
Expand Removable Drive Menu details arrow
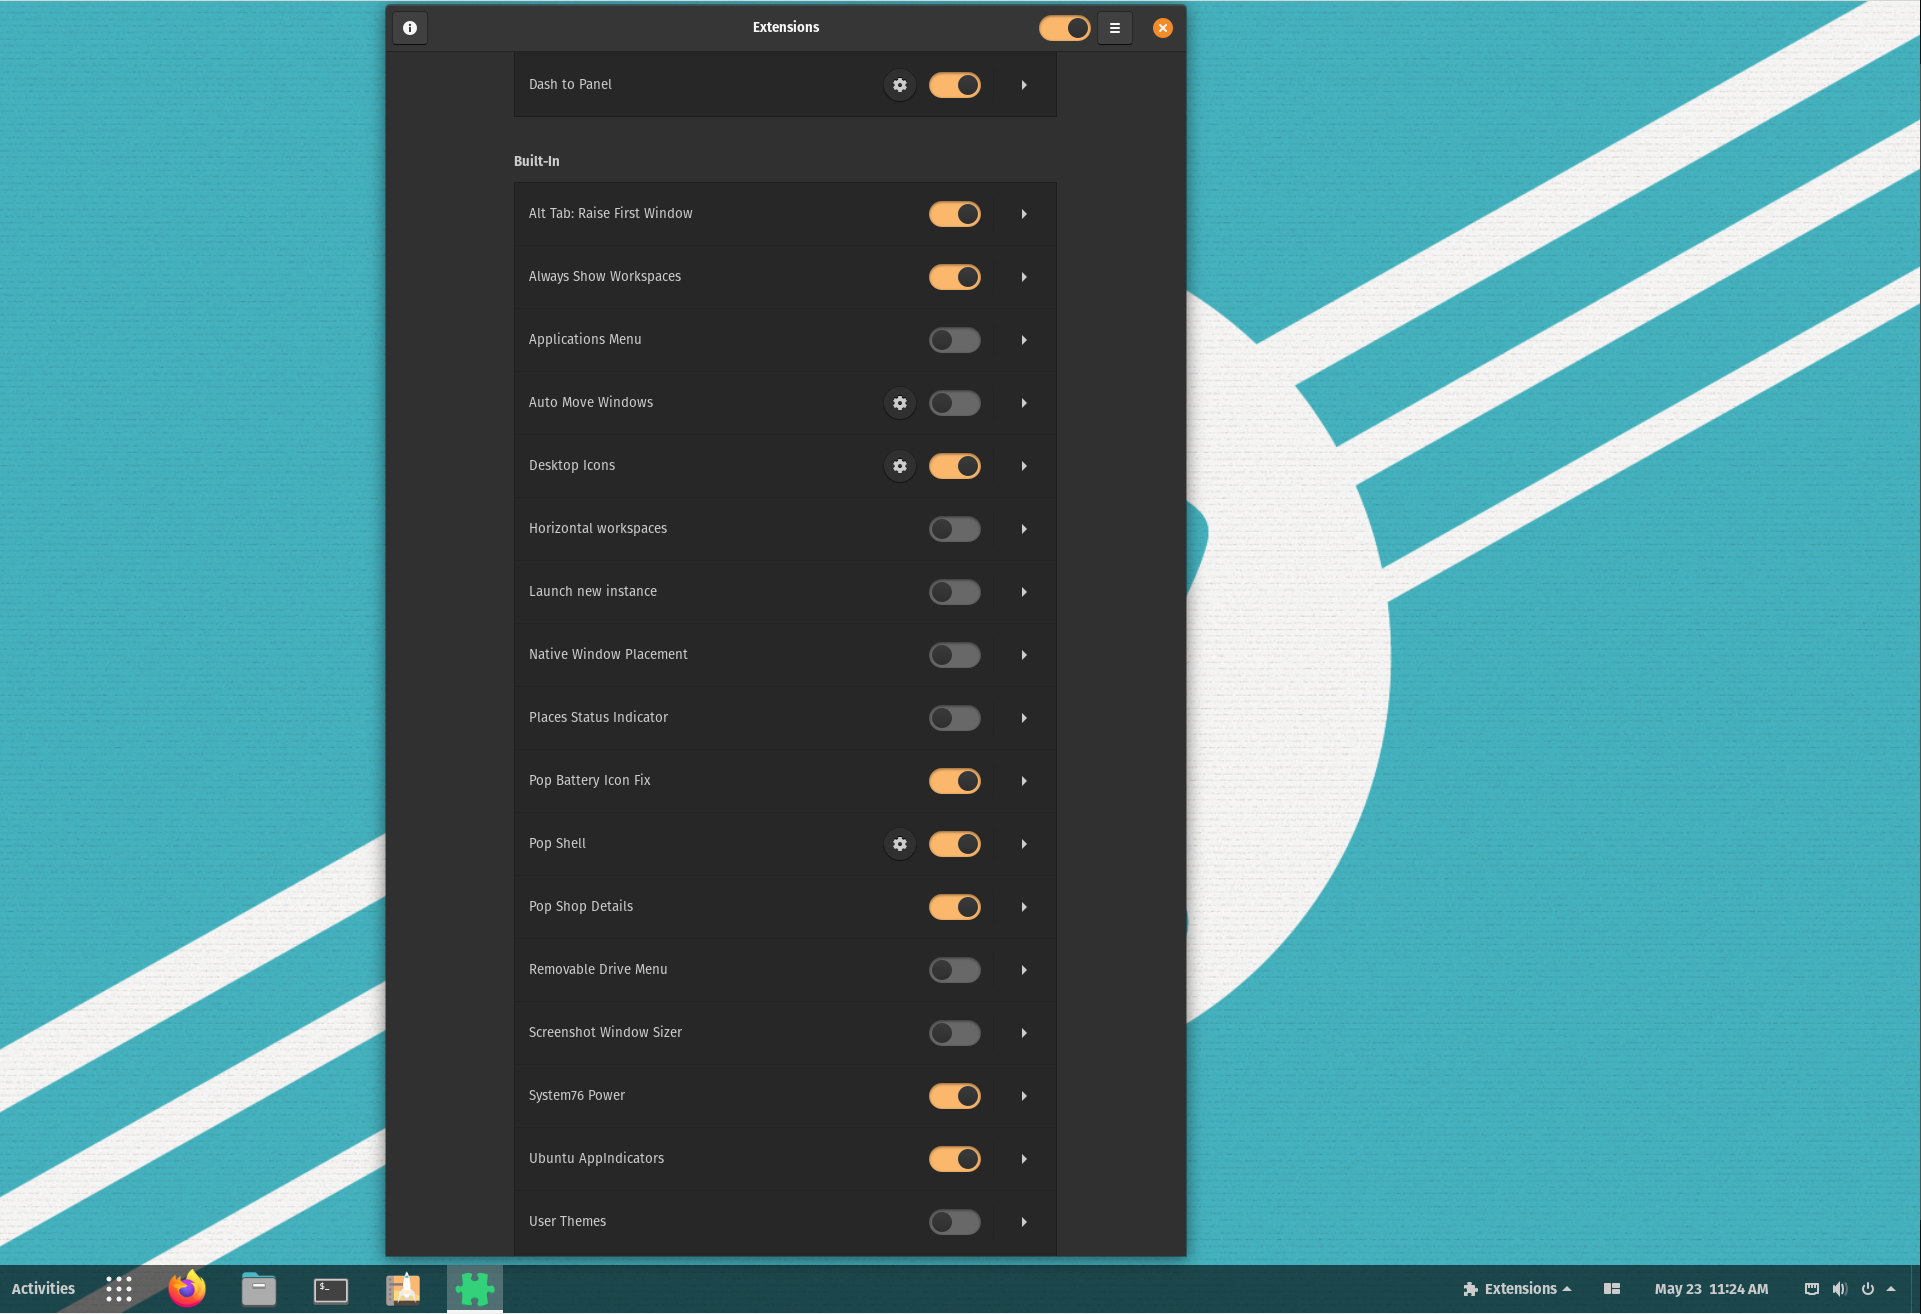point(1024,970)
